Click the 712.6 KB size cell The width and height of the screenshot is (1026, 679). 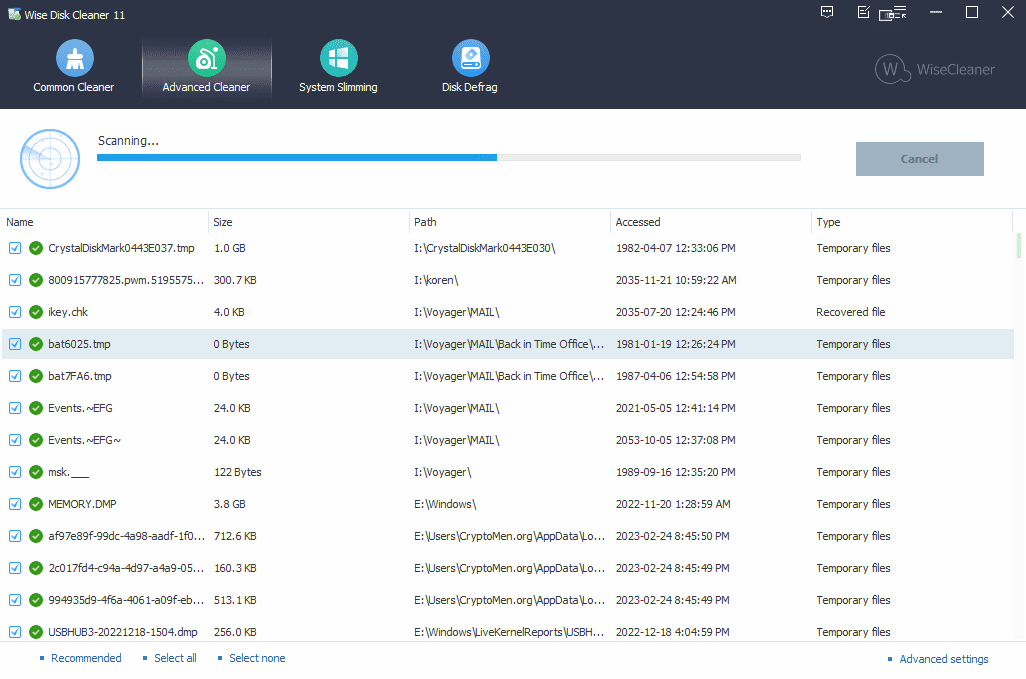(235, 536)
